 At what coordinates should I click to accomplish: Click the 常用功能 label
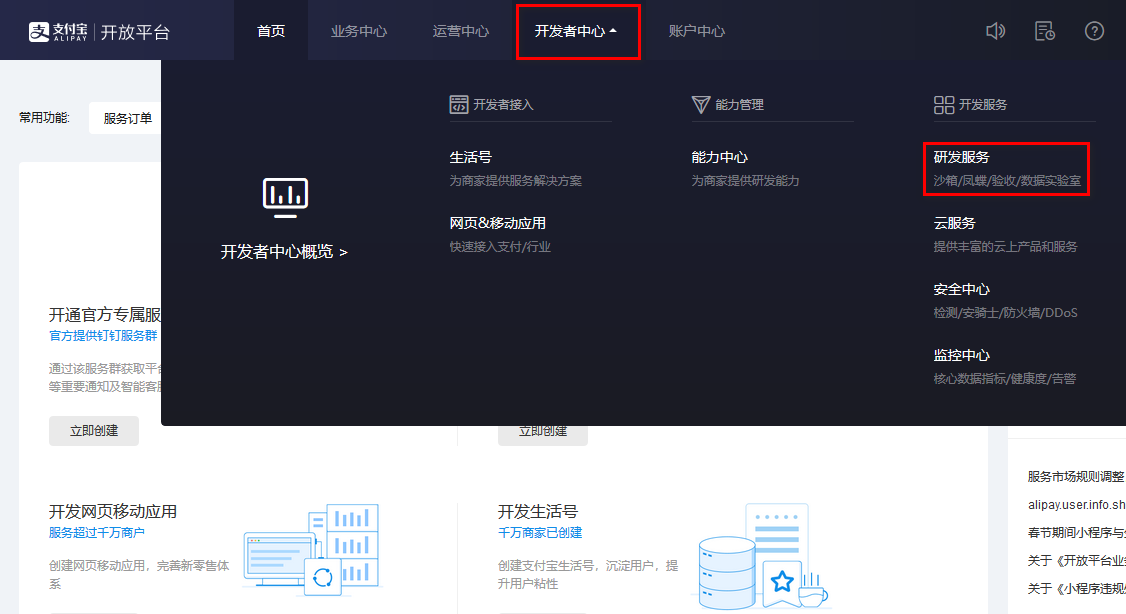coord(45,118)
